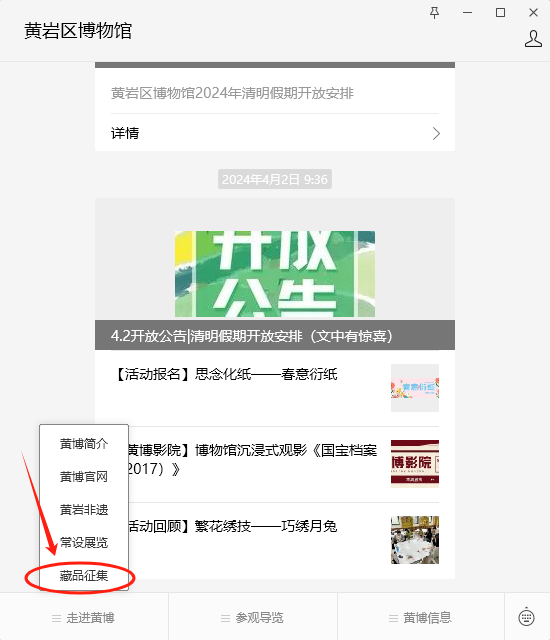This screenshot has height=640, width=550.
Task: Choose 常设展览 in the popup menu
Action: pos(84,542)
